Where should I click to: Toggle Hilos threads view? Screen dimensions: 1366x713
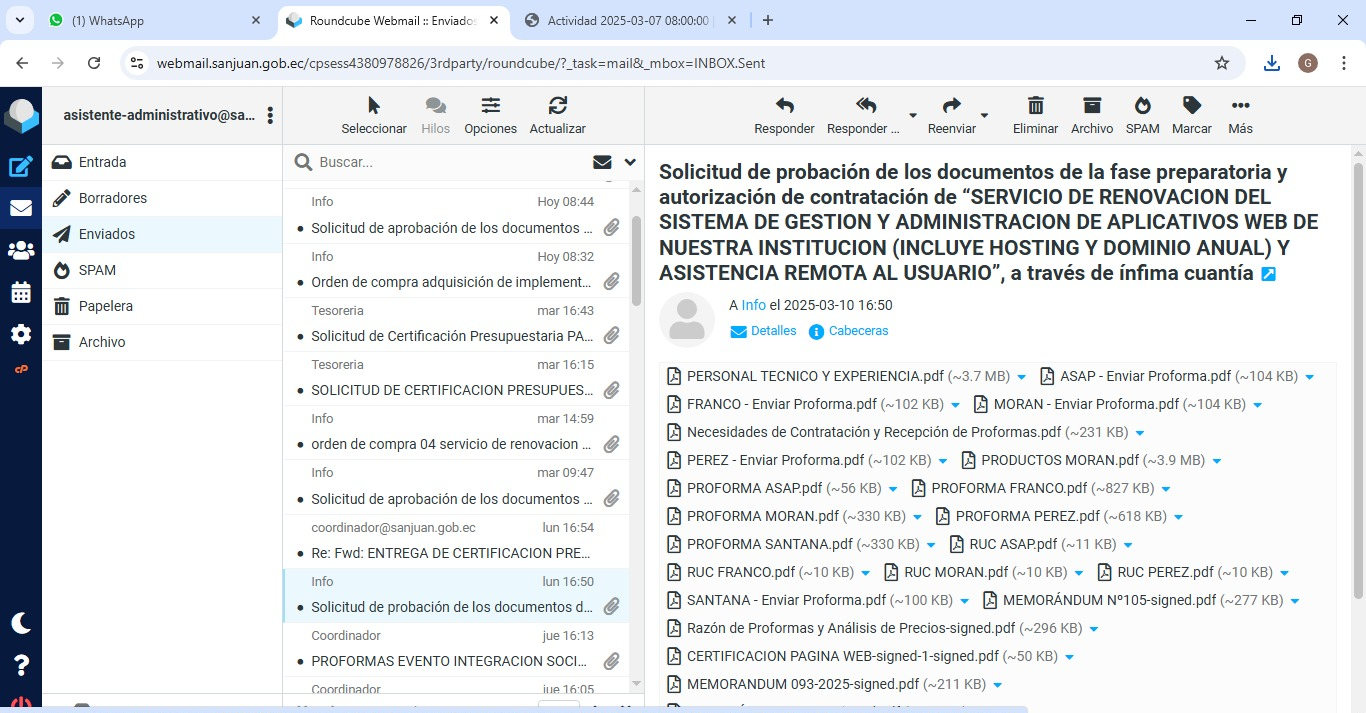(x=435, y=115)
